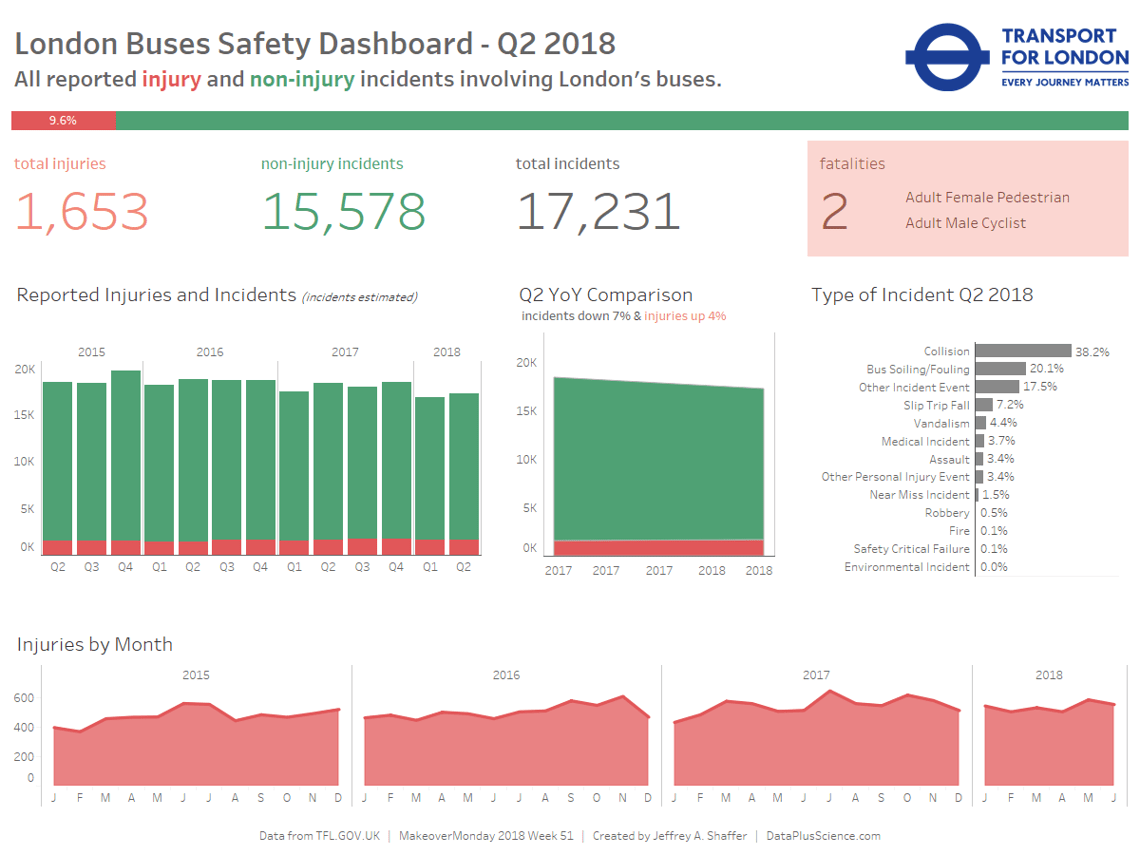Click the Bus Soiling/Fouling 20.1% bar
This screenshot has width=1140, height=855.
click(x=1000, y=369)
